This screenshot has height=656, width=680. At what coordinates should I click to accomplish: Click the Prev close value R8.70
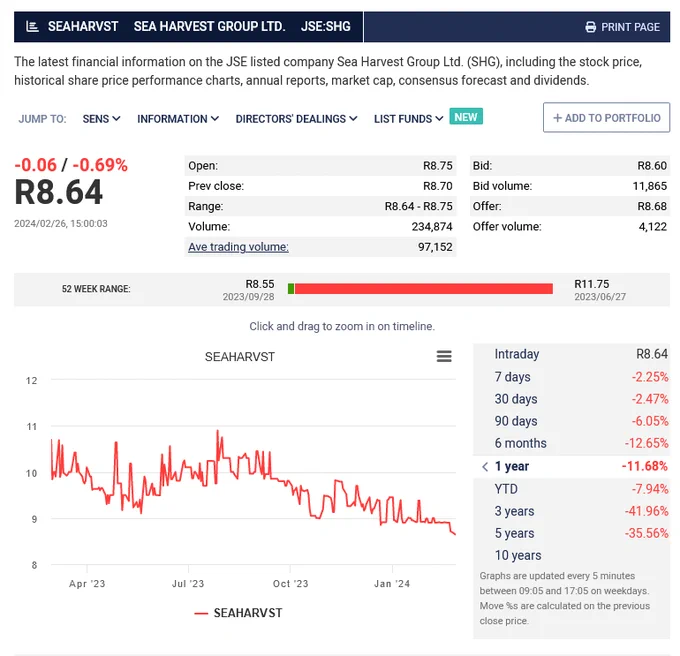pyautogui.click(x=438, y=186)
